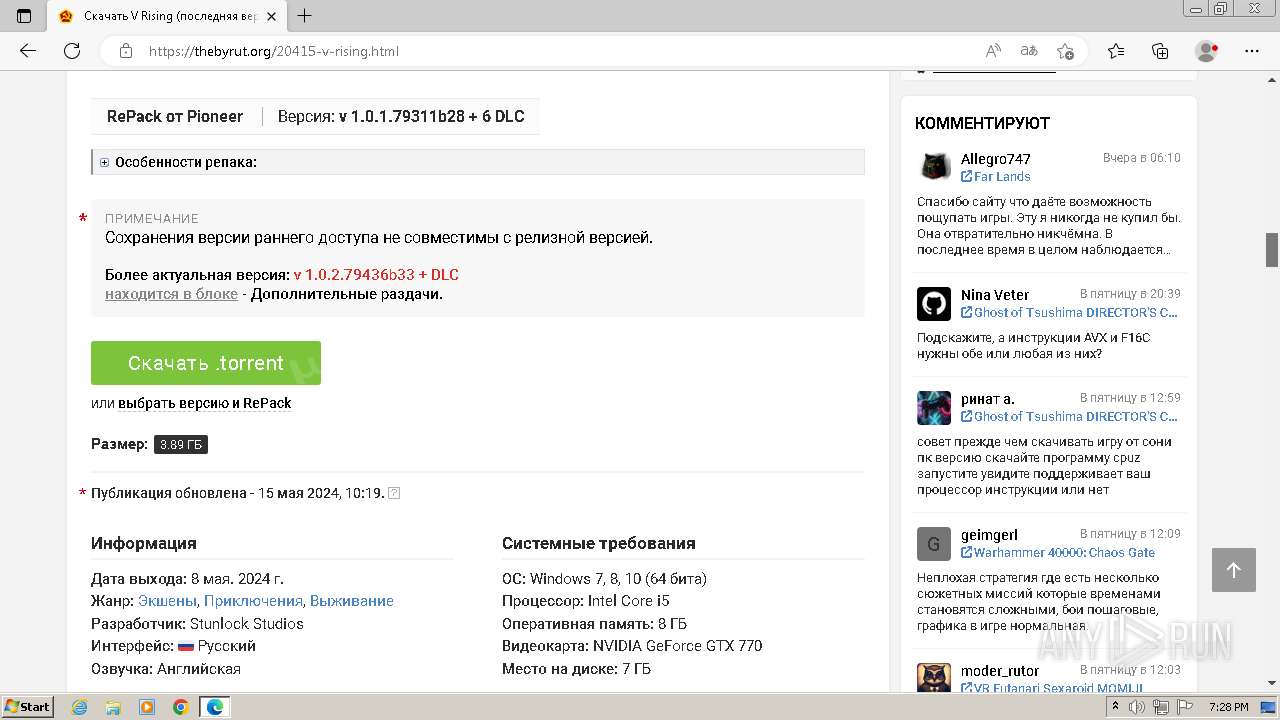The height and width of the screenshot is (720, 1280).
Task: Click moder_rutor user avatar
Action: 934,677
